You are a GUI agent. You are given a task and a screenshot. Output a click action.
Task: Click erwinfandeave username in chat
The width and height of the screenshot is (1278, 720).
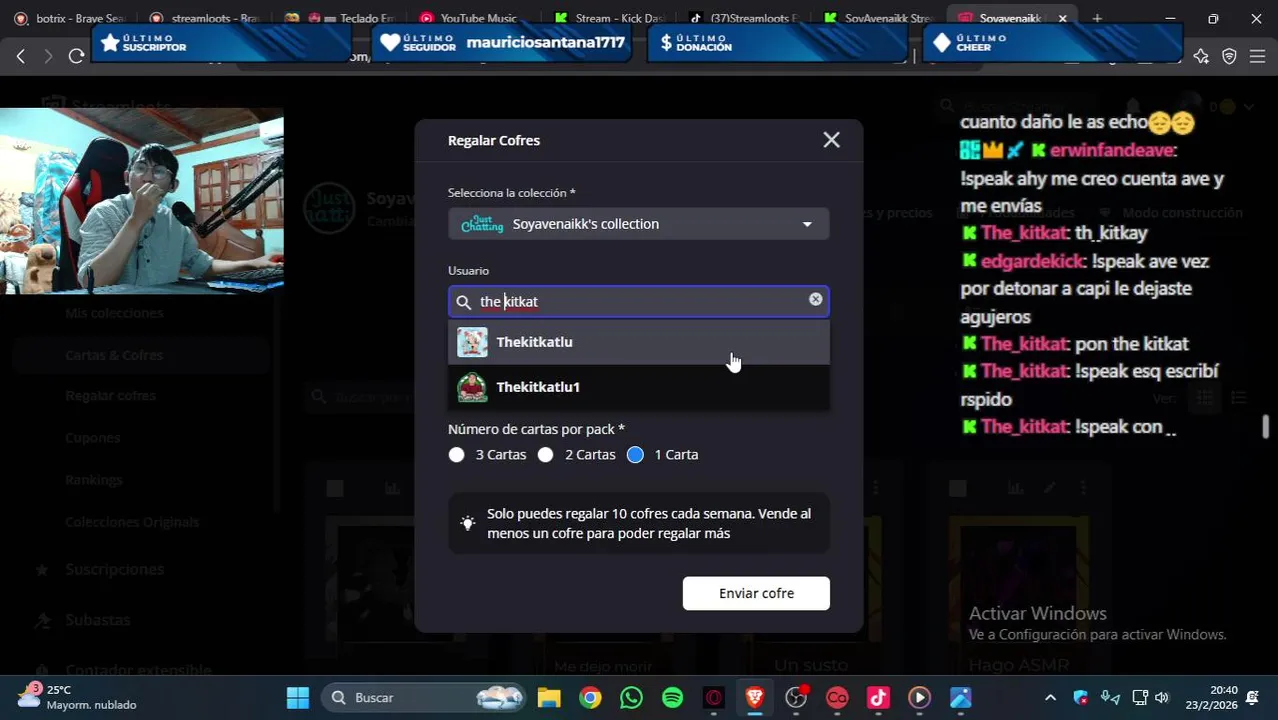click(1111, 151)
